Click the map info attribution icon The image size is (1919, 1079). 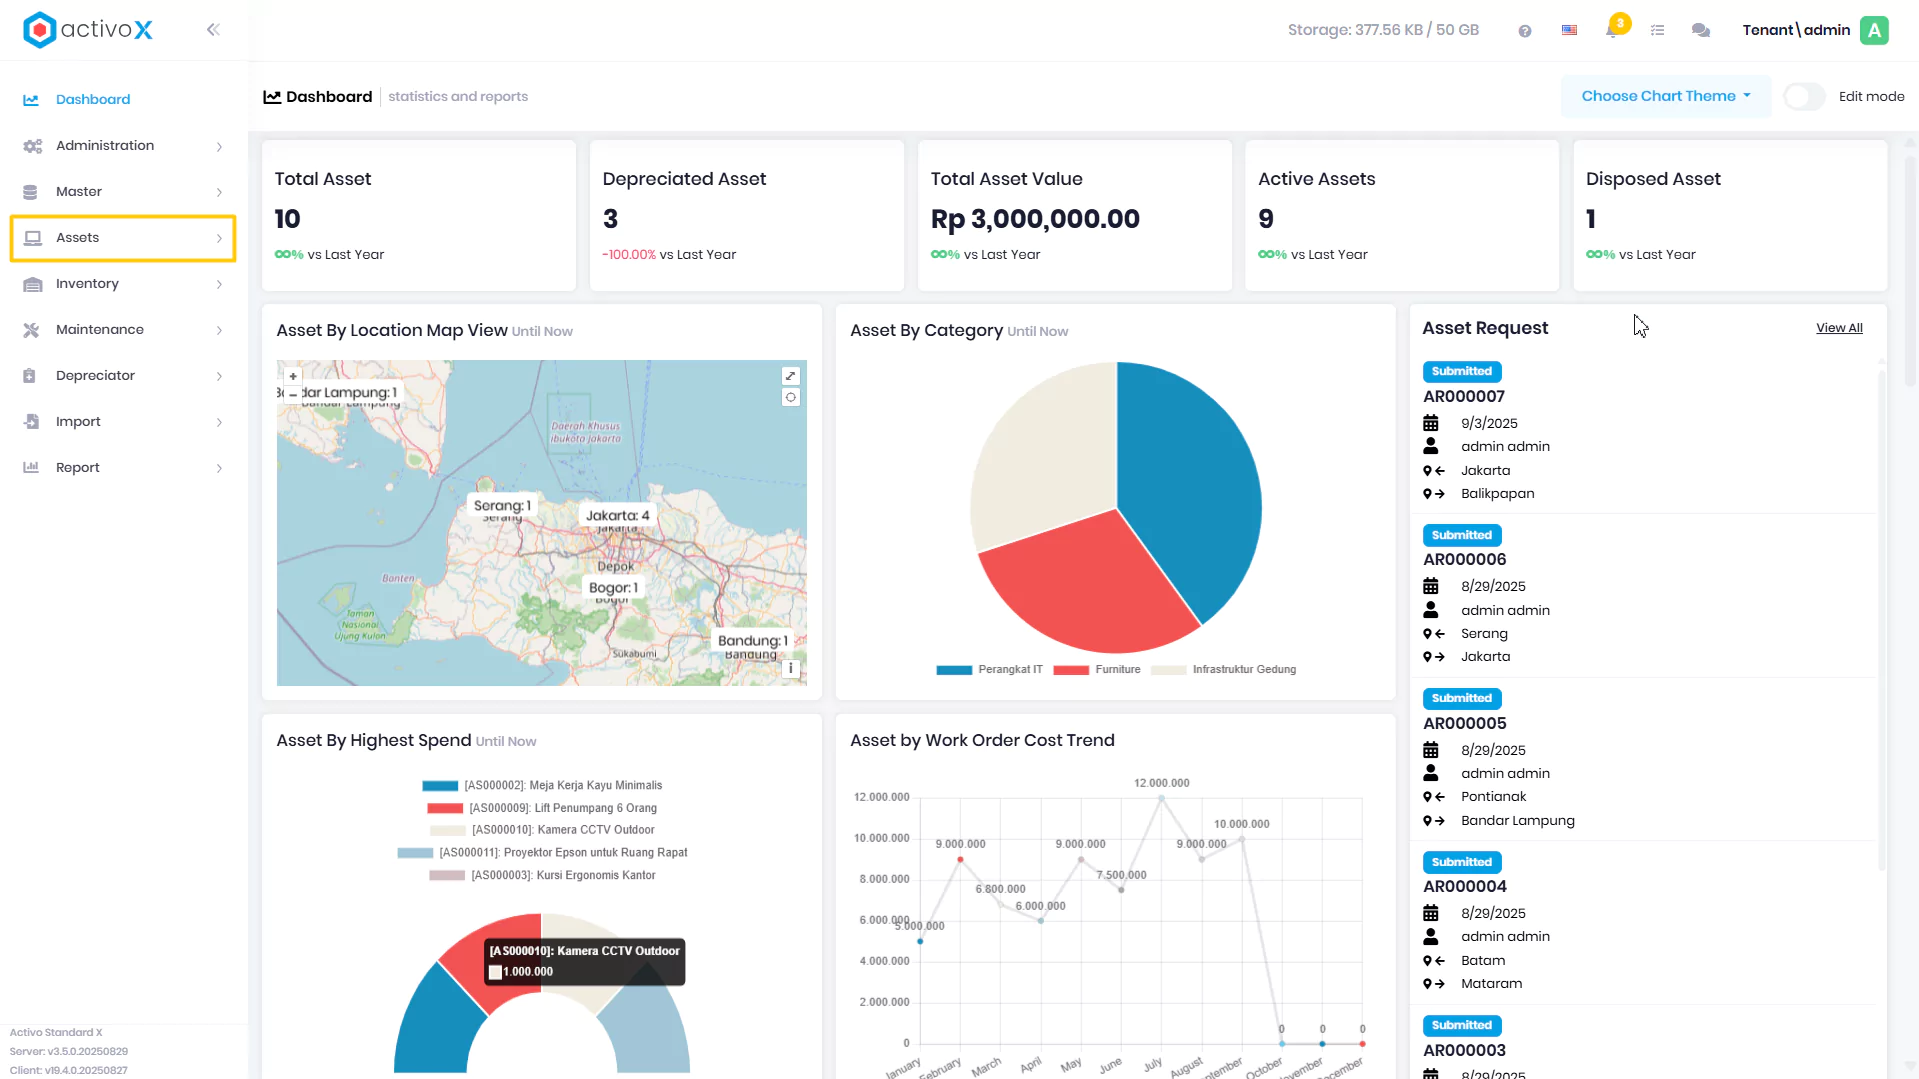pos(791,668)
